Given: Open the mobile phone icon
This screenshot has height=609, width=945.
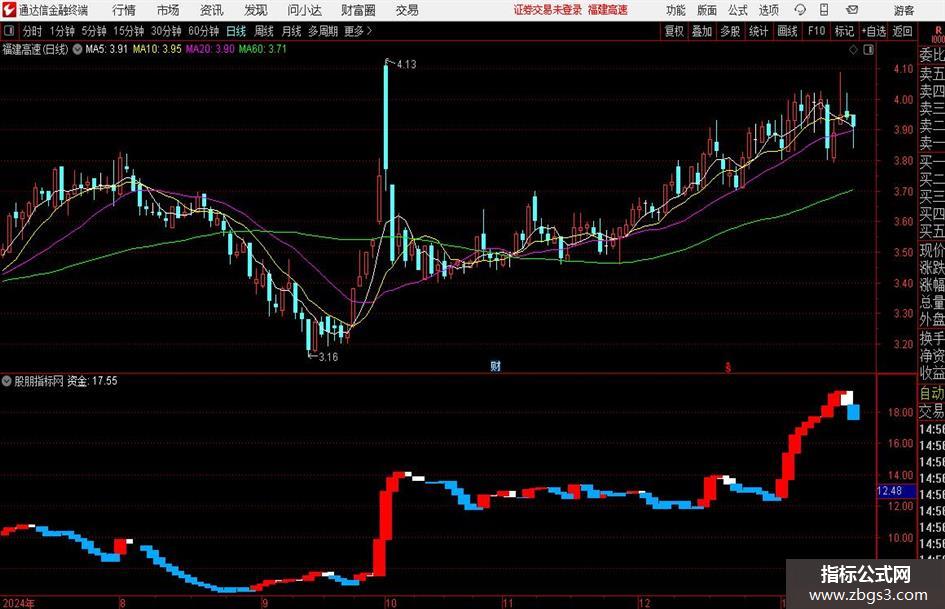Looking at the screenshot, I should coord(824,10).
